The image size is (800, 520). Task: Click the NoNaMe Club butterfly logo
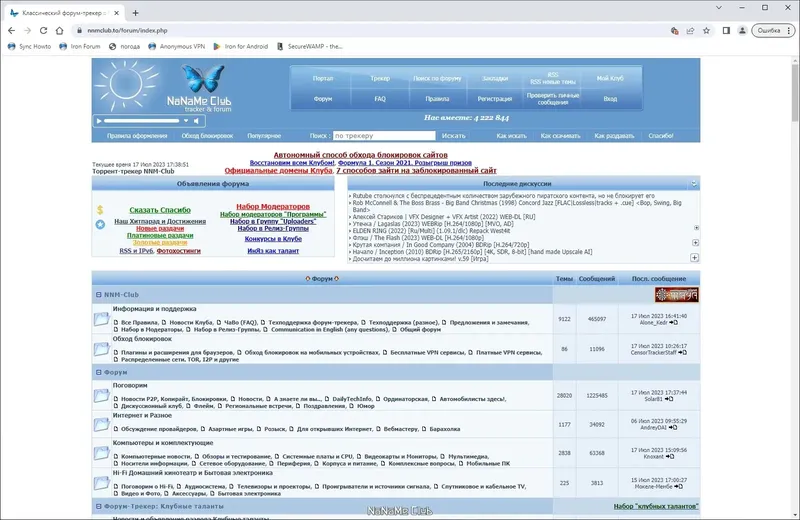point(203,78)
